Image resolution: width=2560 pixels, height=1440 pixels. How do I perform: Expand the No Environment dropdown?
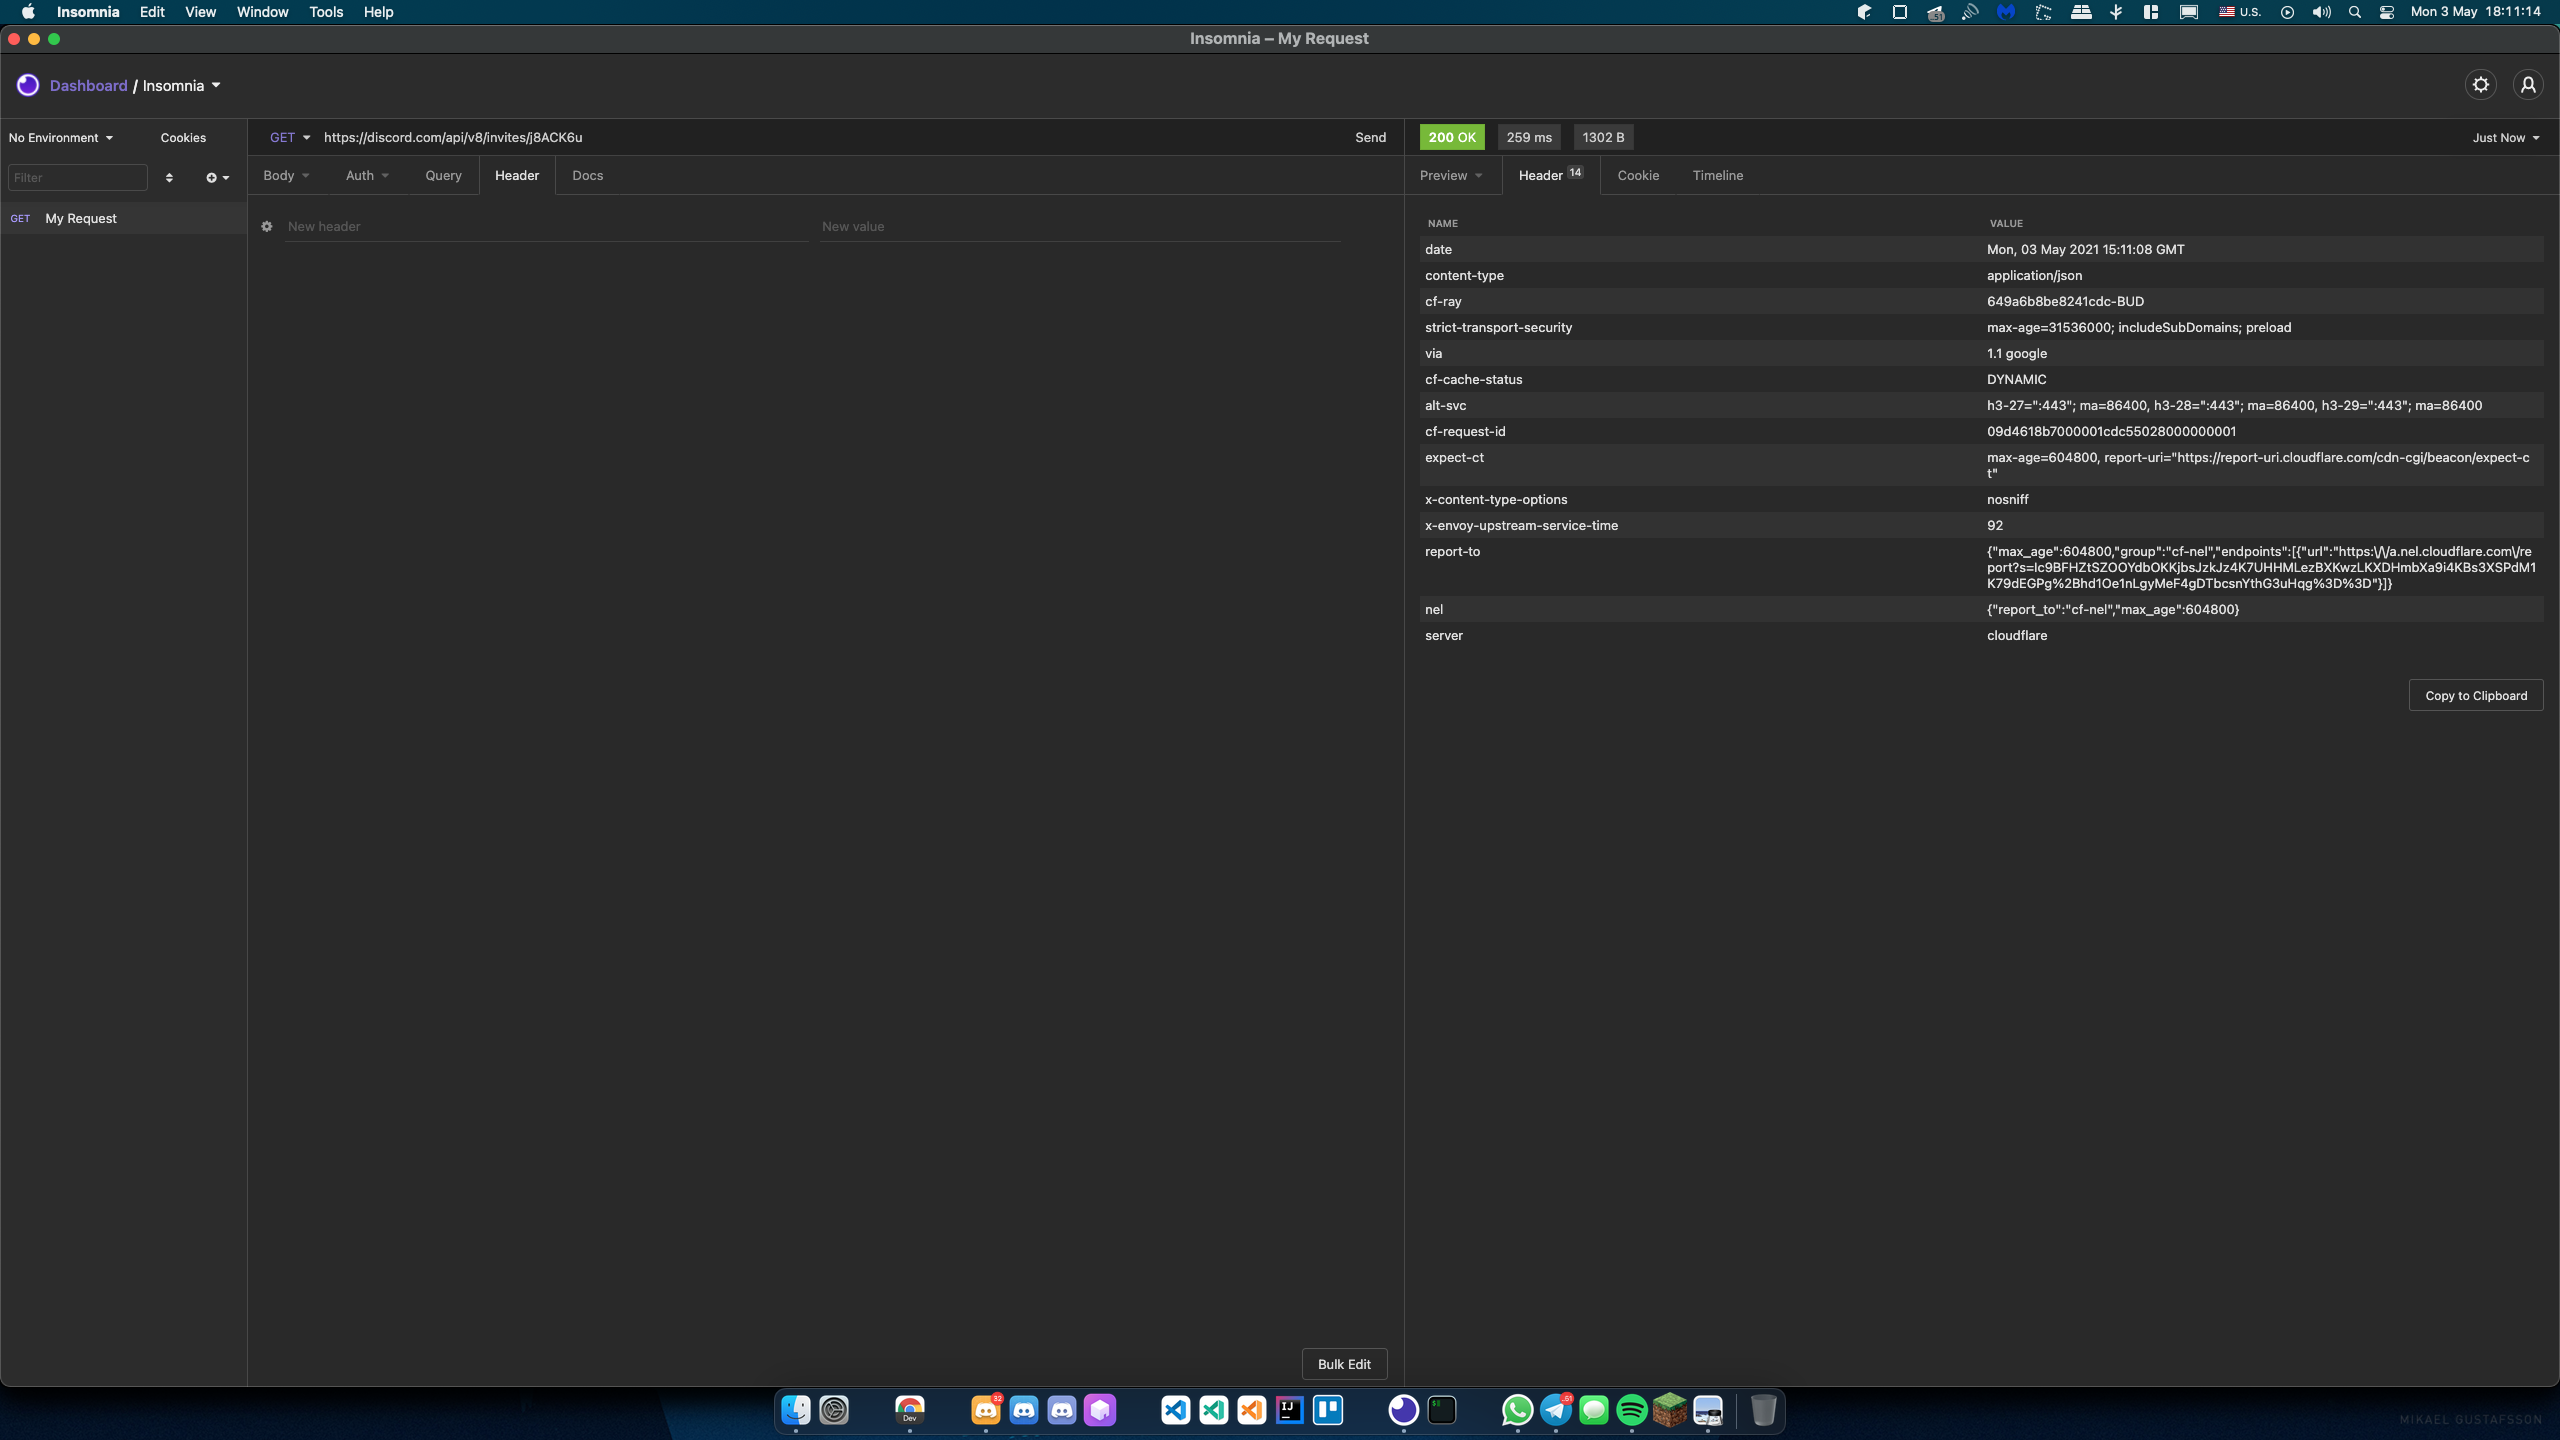[60, 137]
